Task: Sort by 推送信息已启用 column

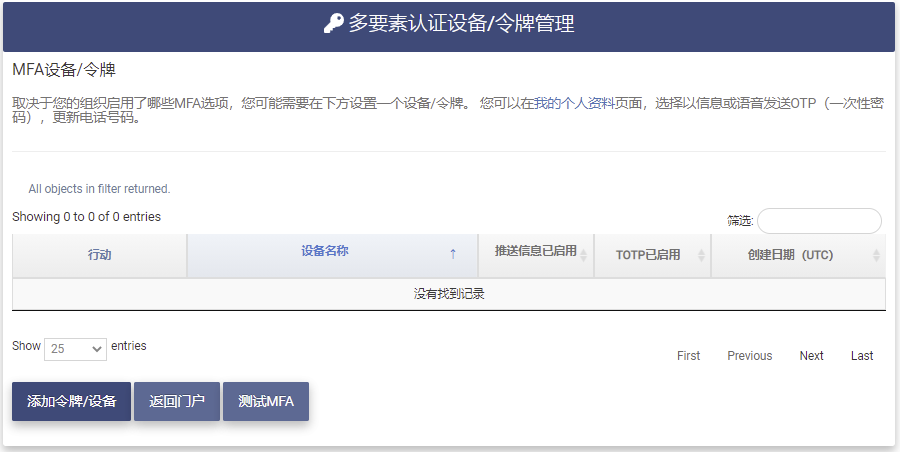Action: (536, 256)
